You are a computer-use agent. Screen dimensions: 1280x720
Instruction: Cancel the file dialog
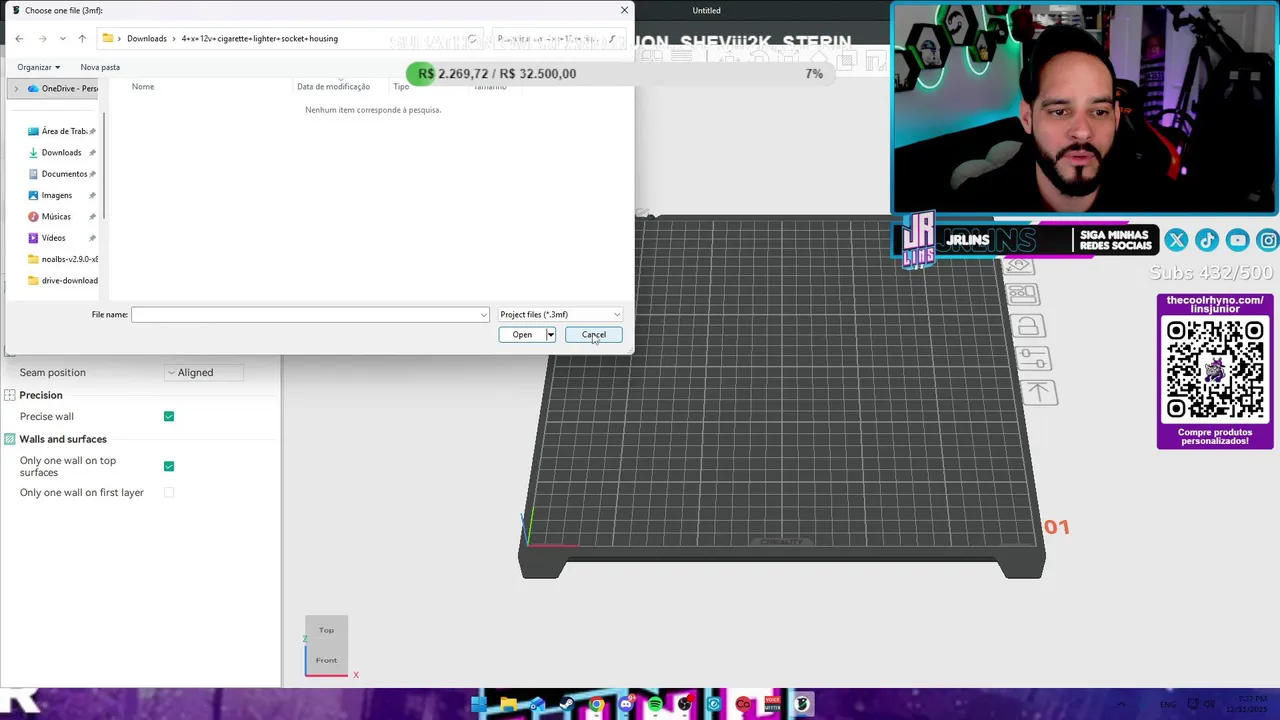click(594, 334)
